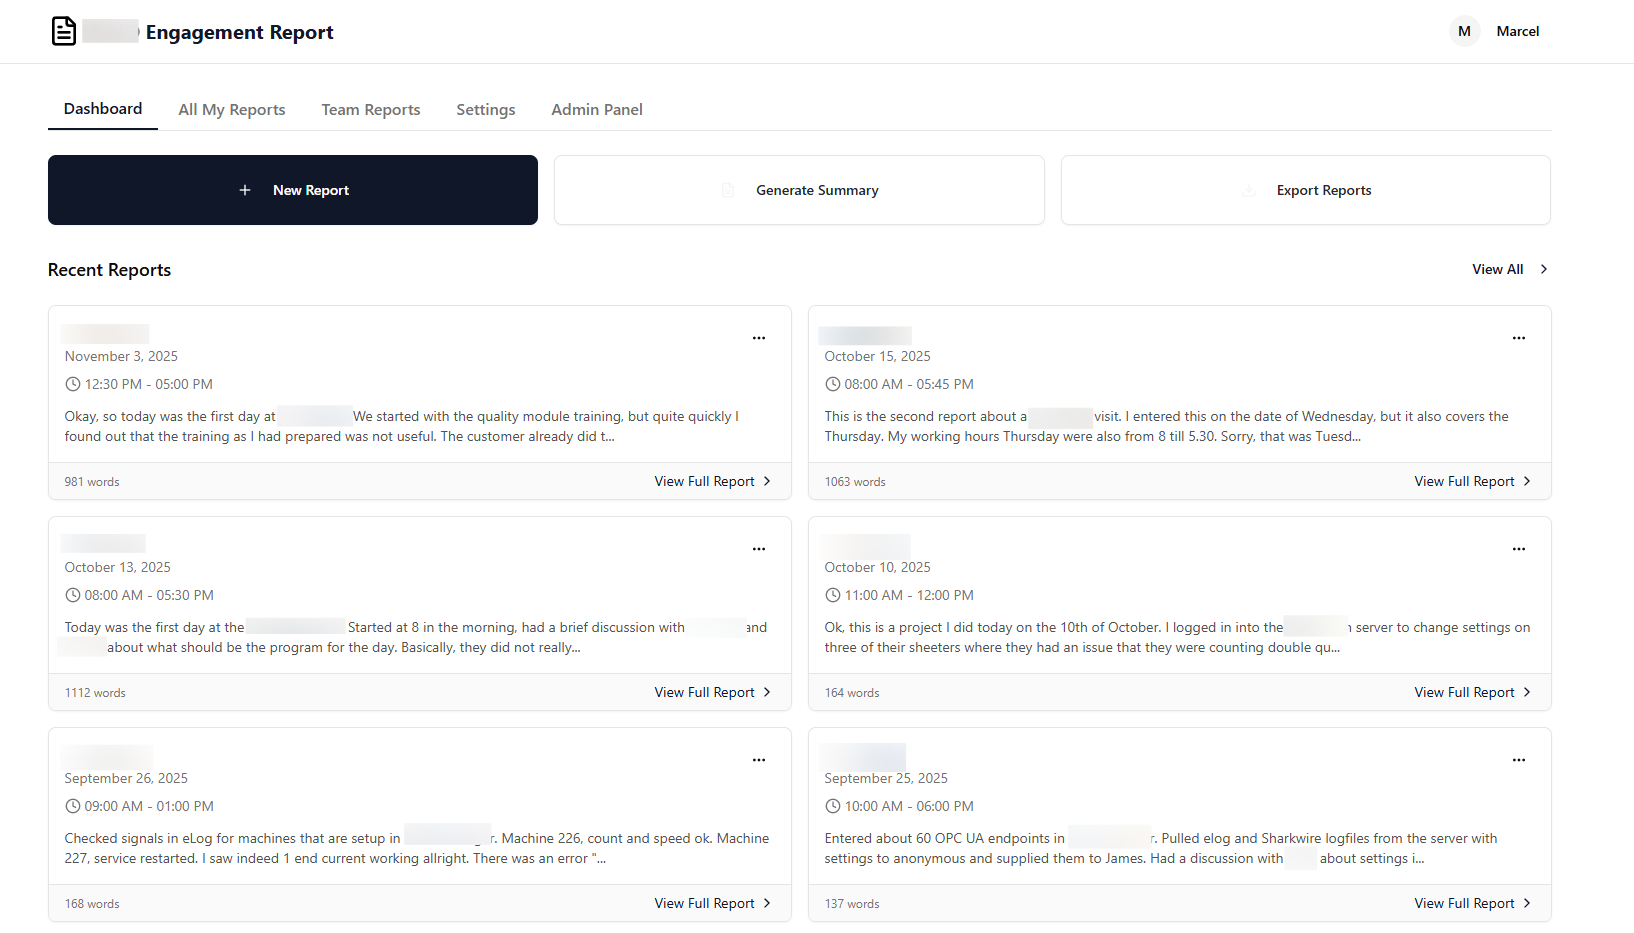Screen dimensions: 1634x933
Task: Click the New Report button
Action: (293, 190)
